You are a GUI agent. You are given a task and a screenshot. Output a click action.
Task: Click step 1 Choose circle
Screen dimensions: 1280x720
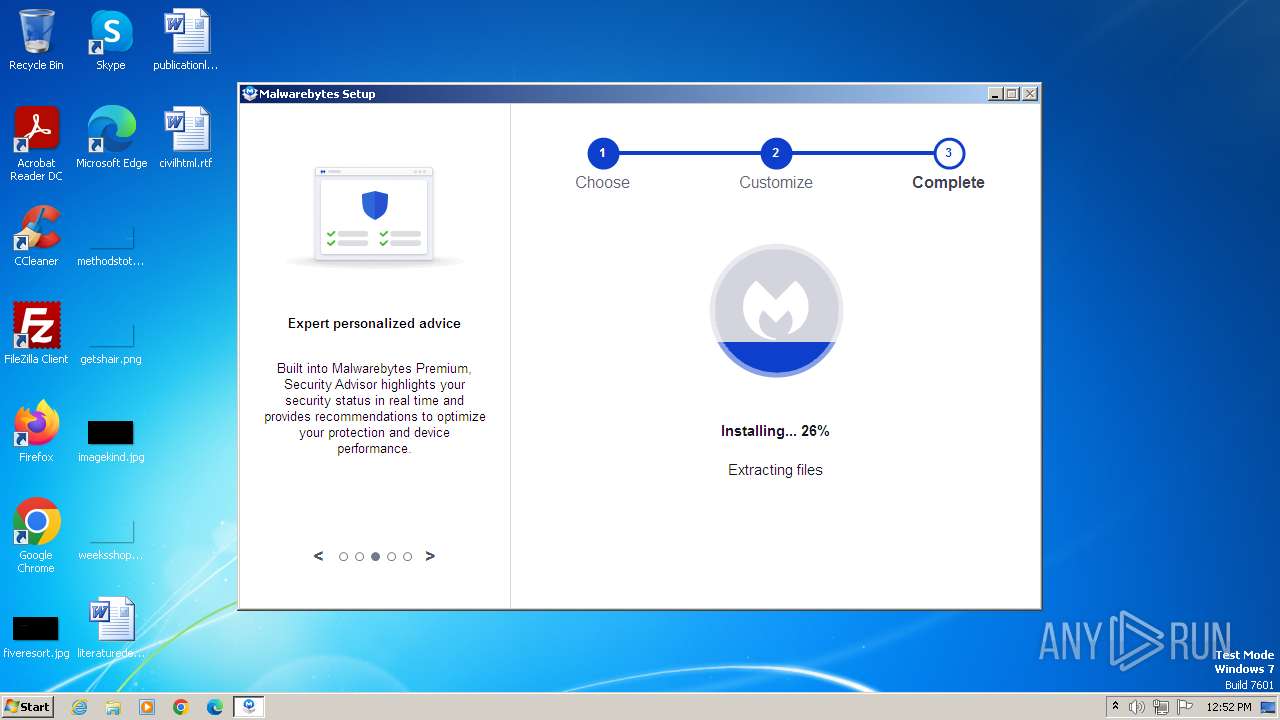[603, 154]
